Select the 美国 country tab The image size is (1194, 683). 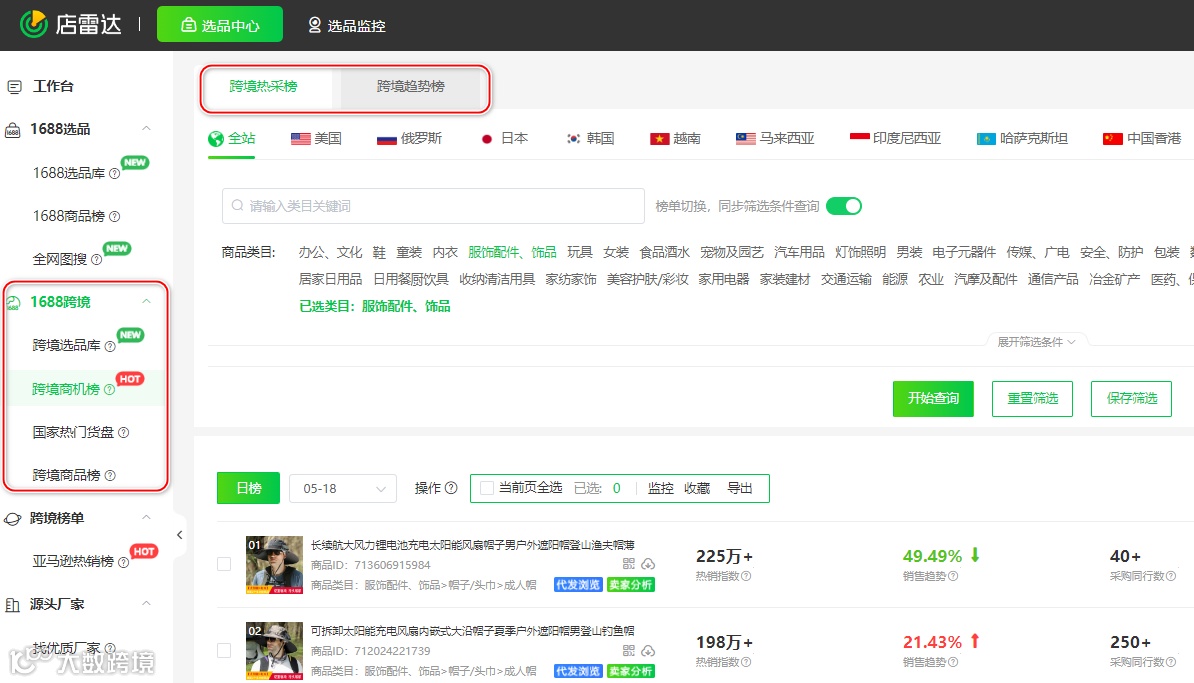click(316, 139)
